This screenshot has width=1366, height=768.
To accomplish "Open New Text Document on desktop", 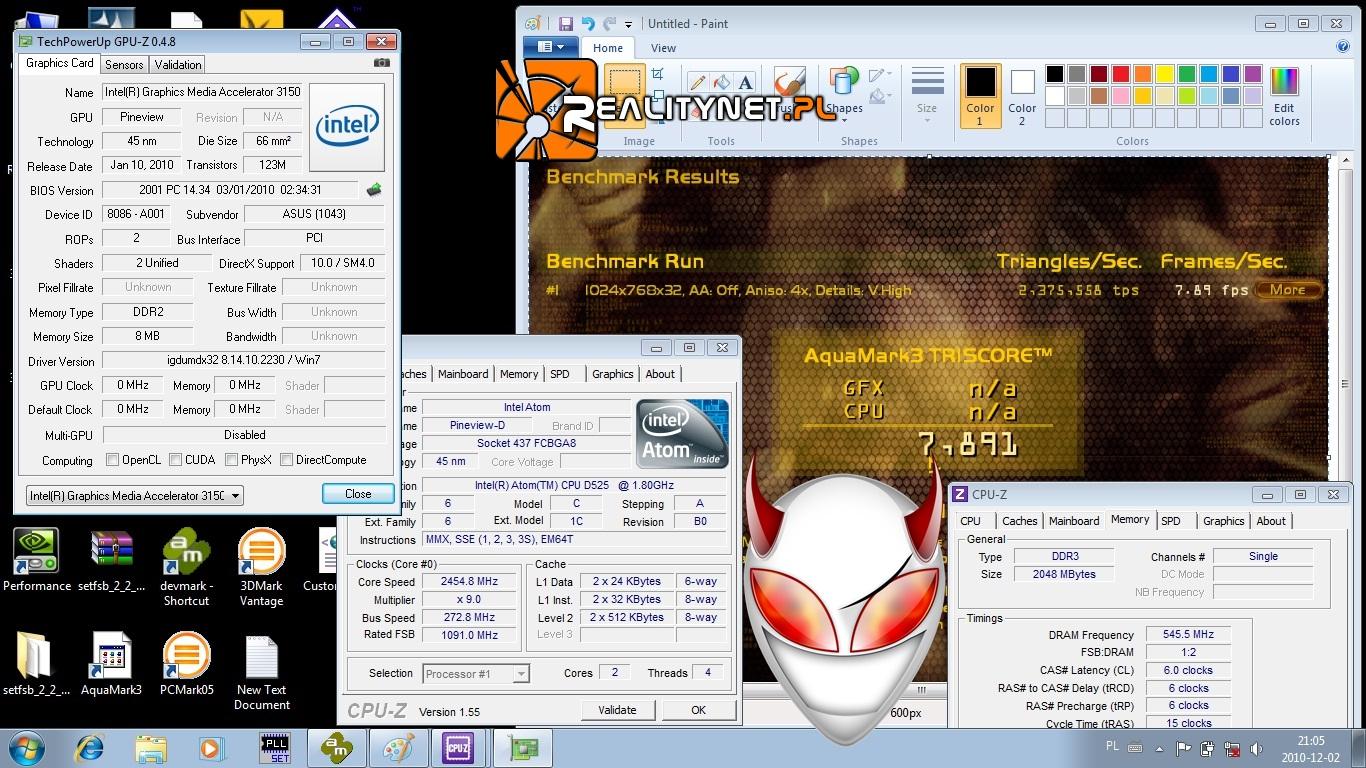I will tap(261, 672).
